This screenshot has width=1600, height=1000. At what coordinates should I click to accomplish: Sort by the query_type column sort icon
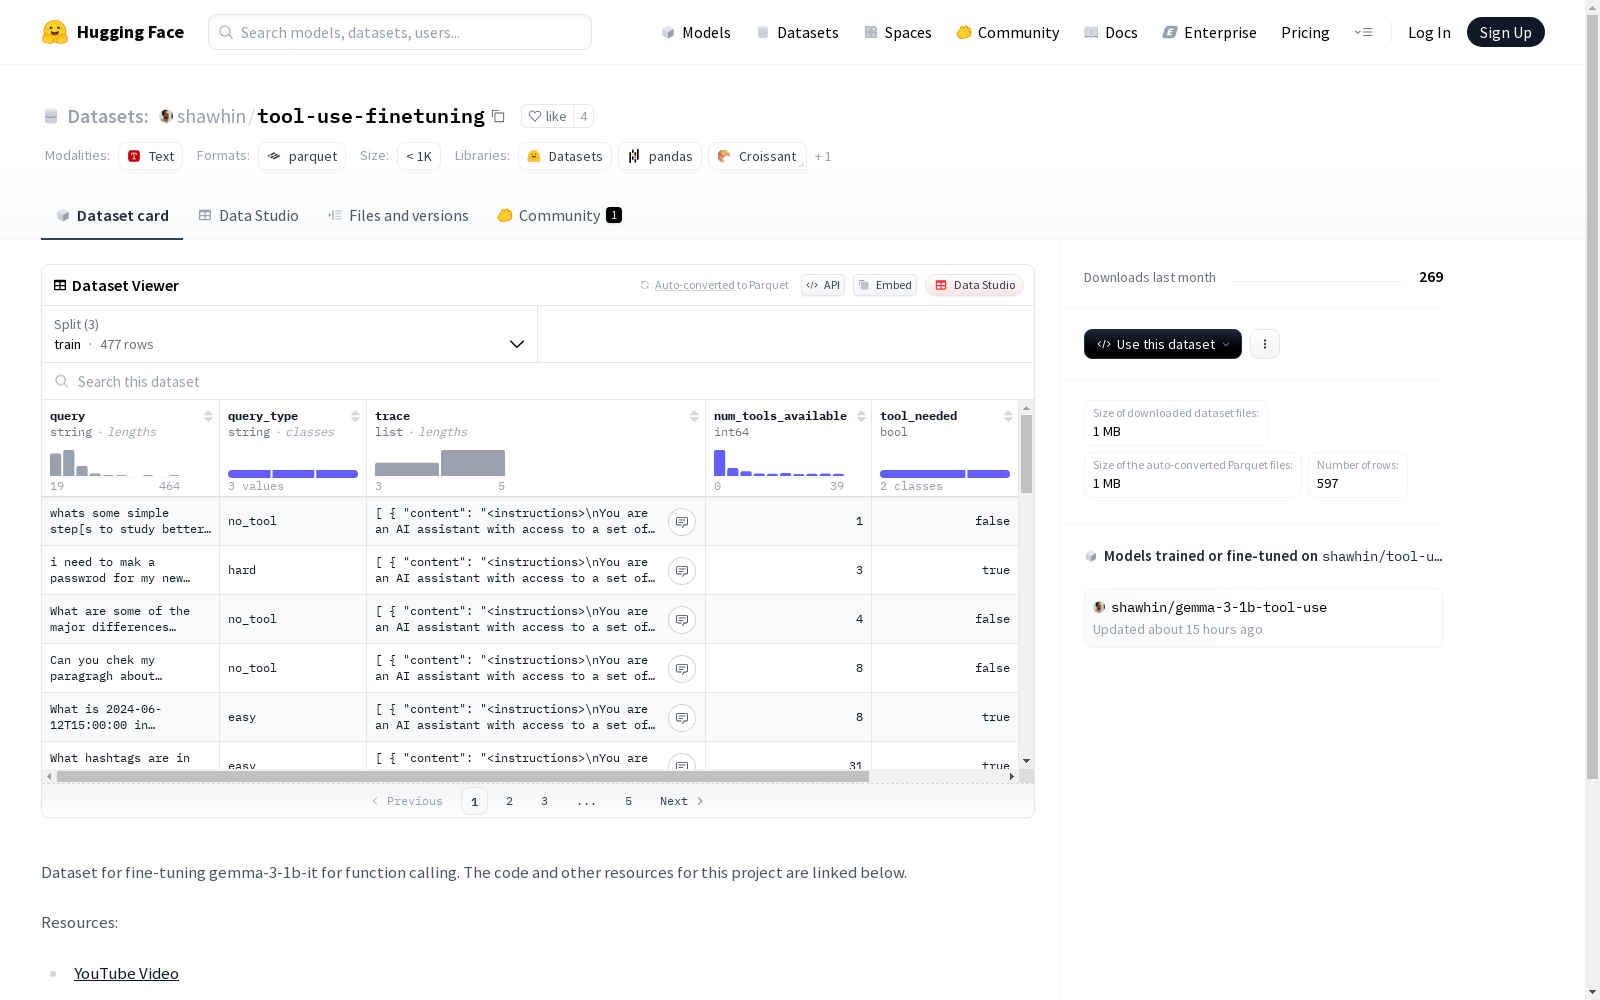(x=355, y=416)
